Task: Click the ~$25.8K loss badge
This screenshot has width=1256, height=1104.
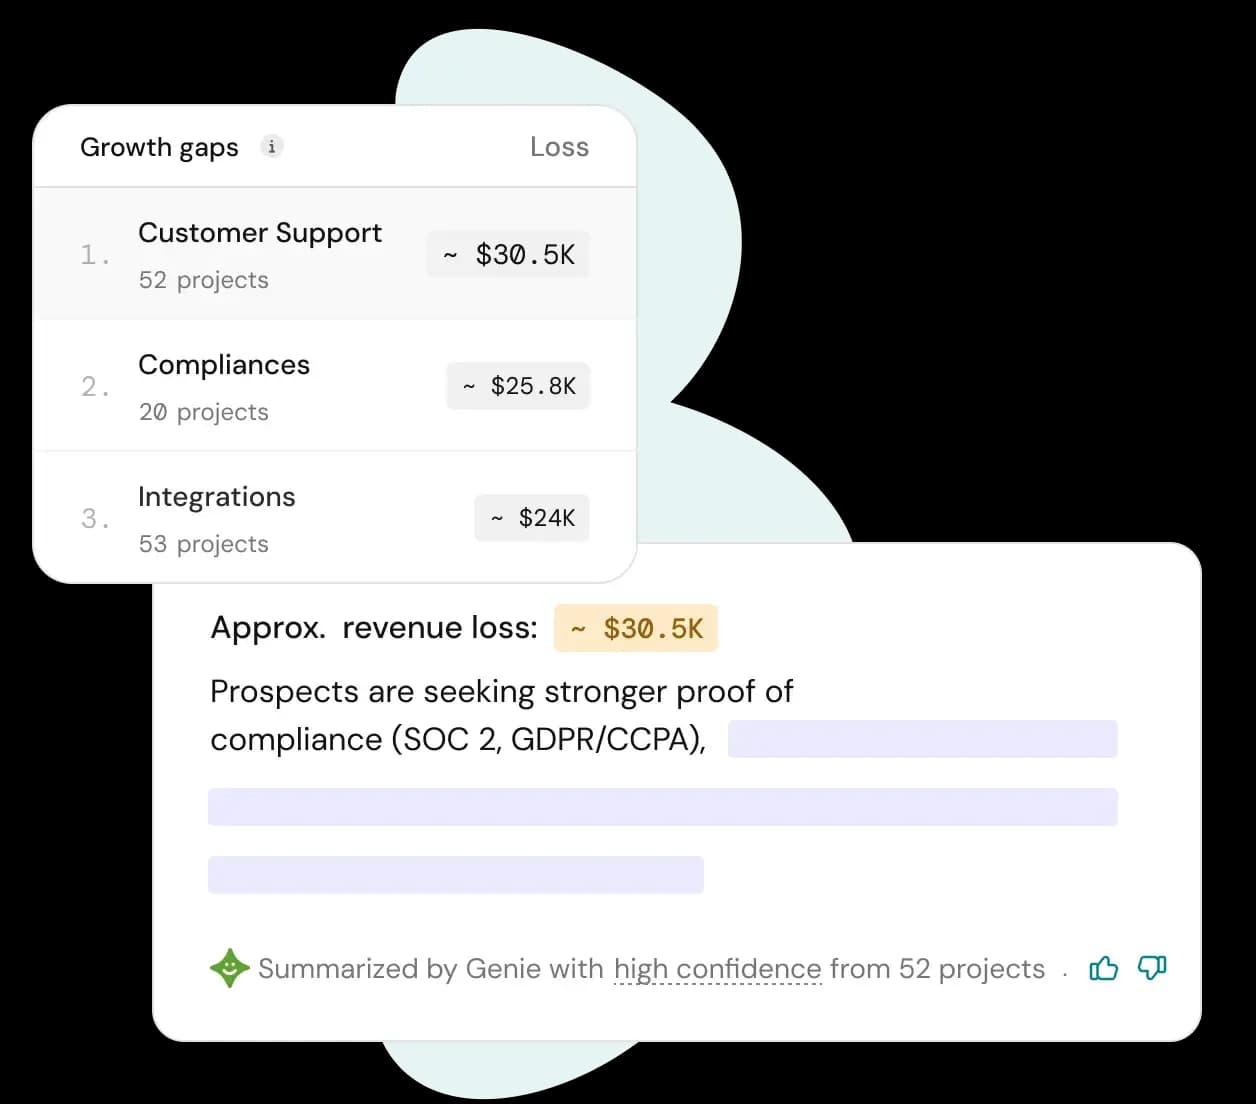Action: click(x=518, y=386)
